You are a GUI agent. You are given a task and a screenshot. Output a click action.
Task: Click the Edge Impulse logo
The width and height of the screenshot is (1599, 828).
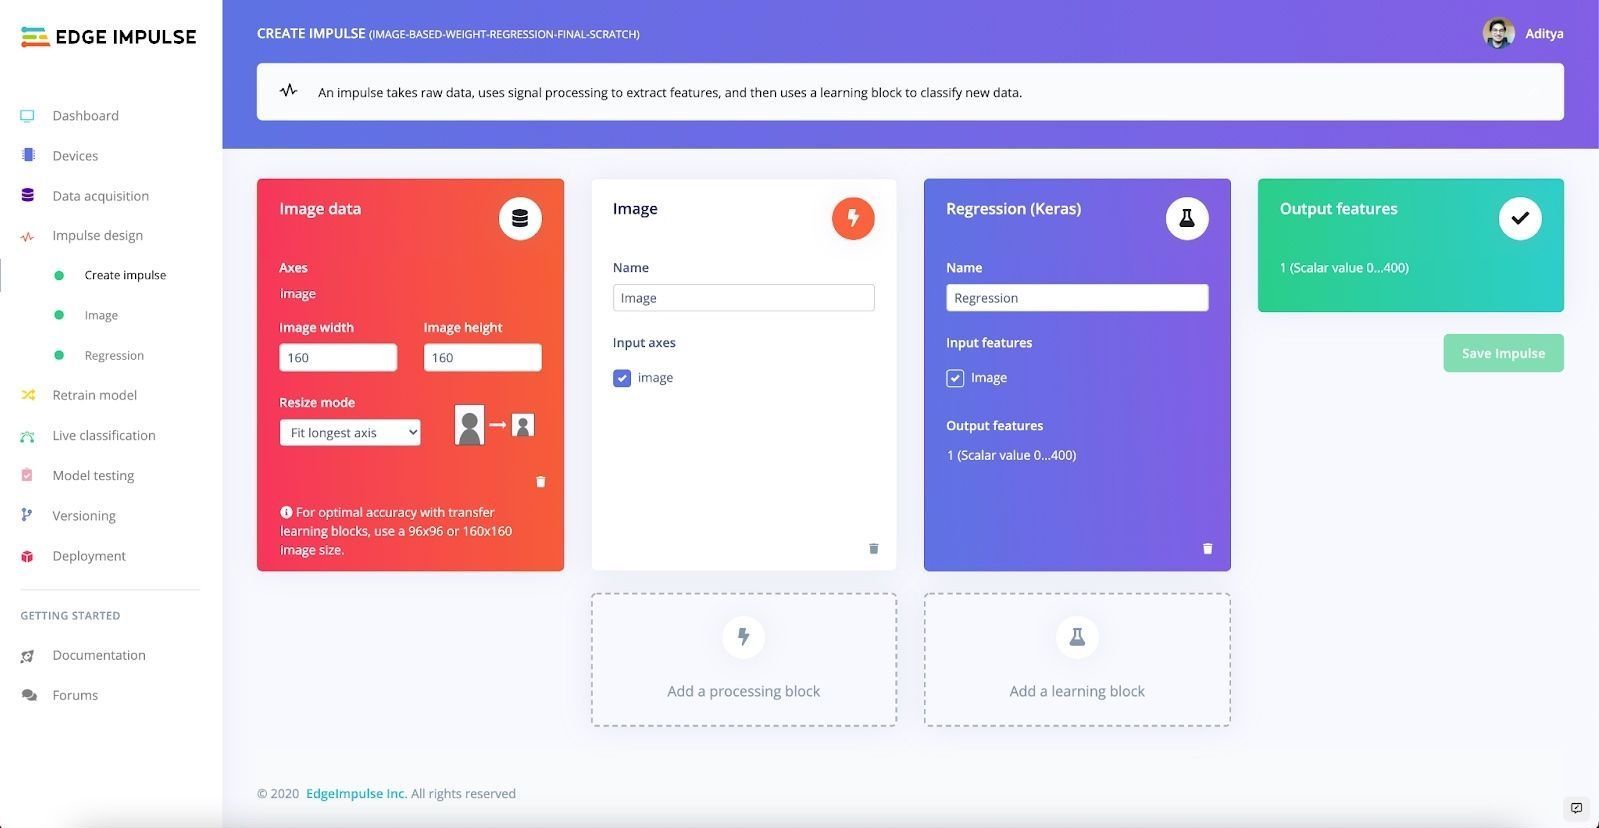(x=108, y=37)
